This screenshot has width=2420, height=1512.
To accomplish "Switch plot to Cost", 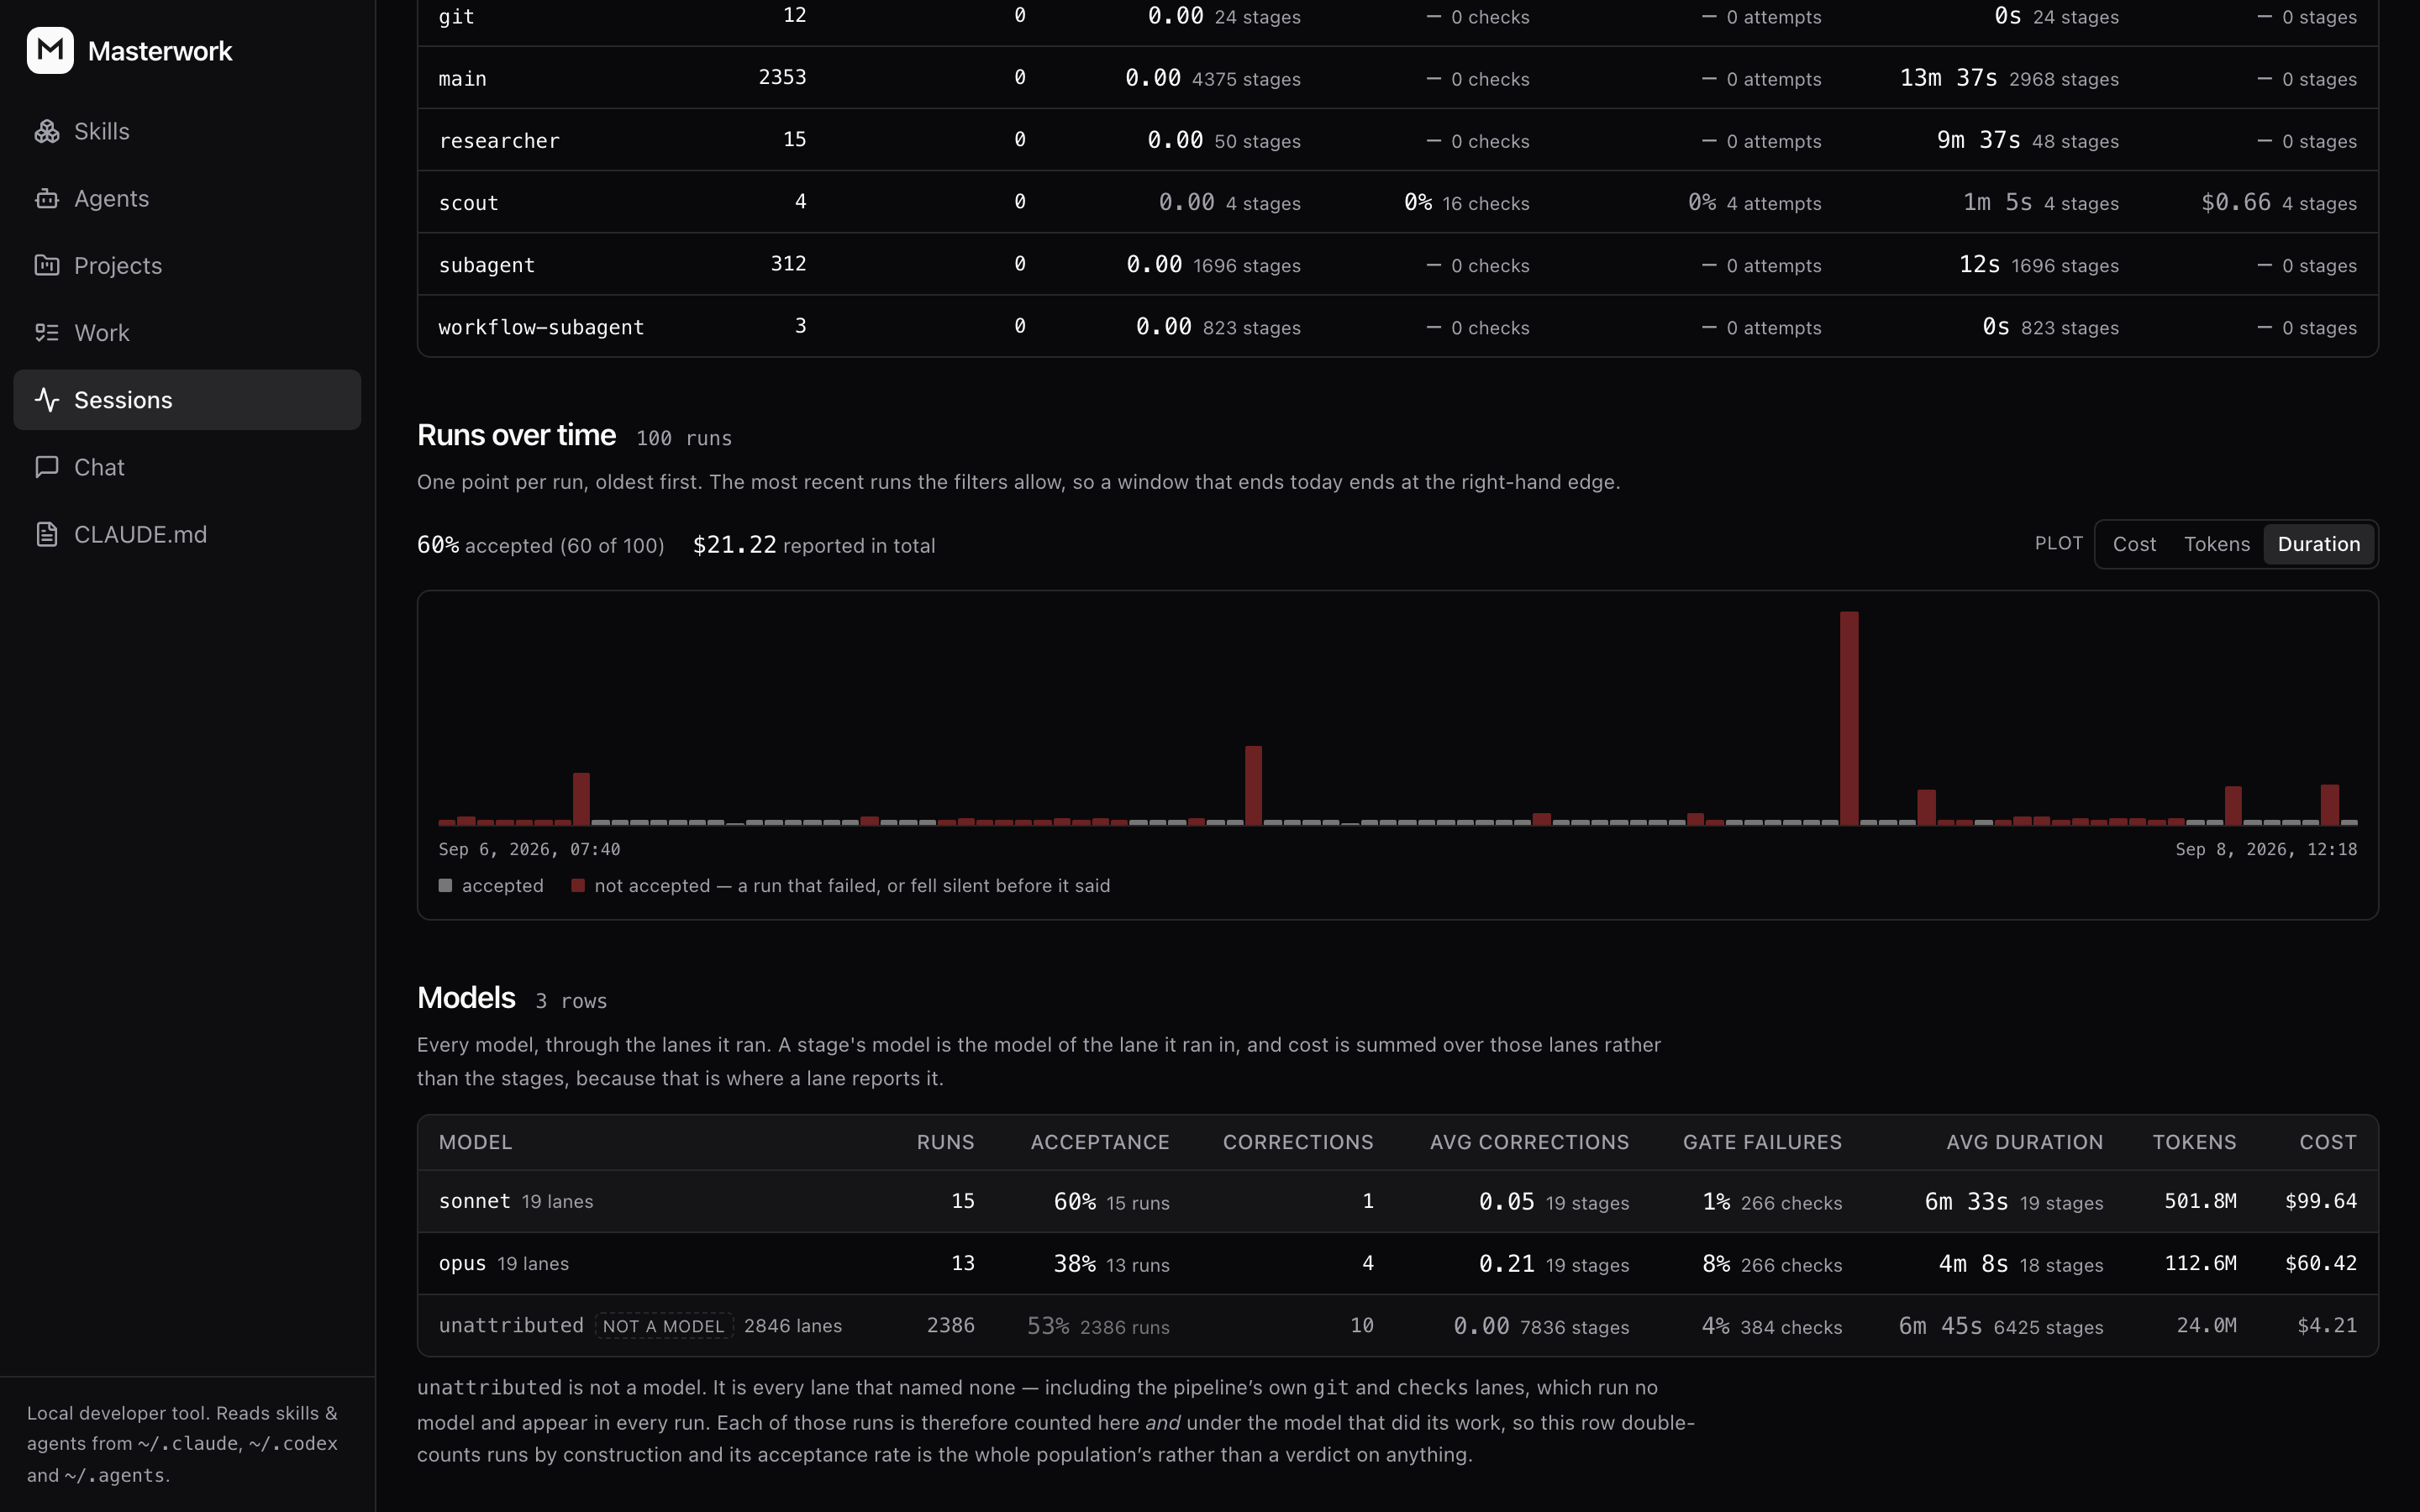I will (x=2134, y=544).
